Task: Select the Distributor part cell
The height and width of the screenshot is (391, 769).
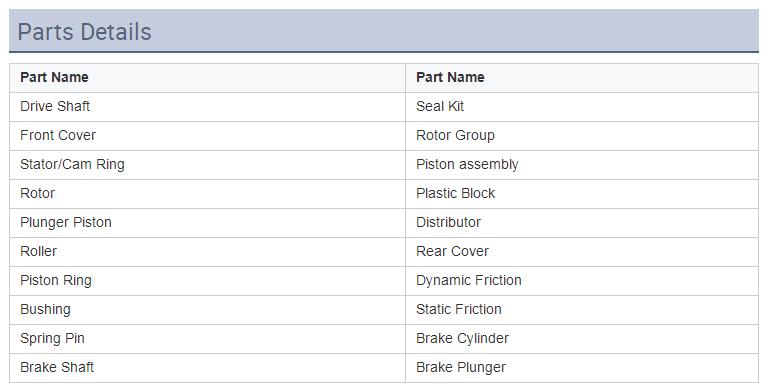Action: (582, 222)
